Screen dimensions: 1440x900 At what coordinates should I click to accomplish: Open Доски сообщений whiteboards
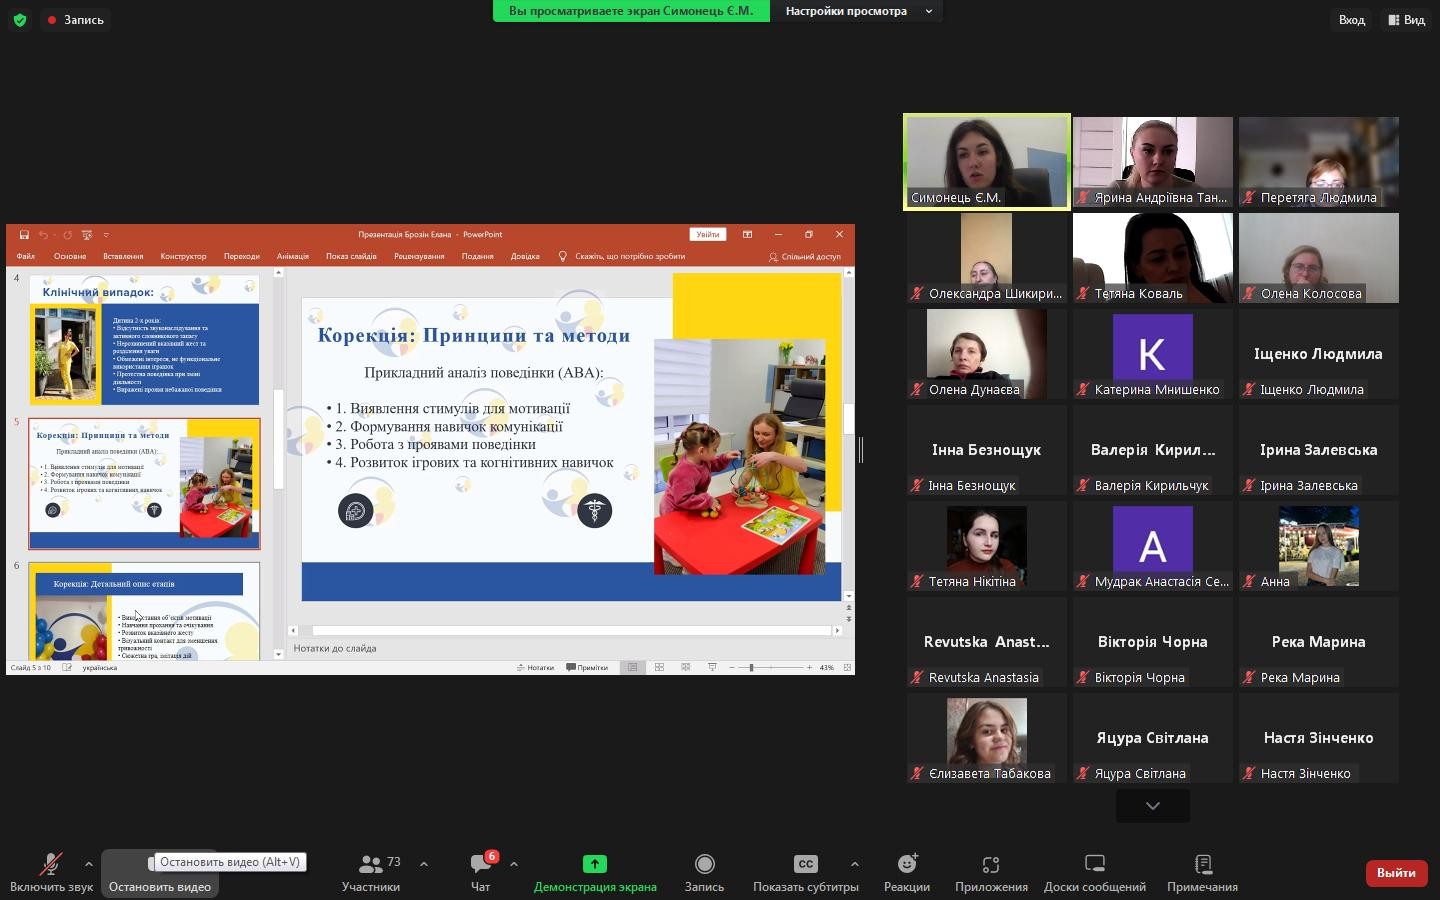(x=1095, y=873)
